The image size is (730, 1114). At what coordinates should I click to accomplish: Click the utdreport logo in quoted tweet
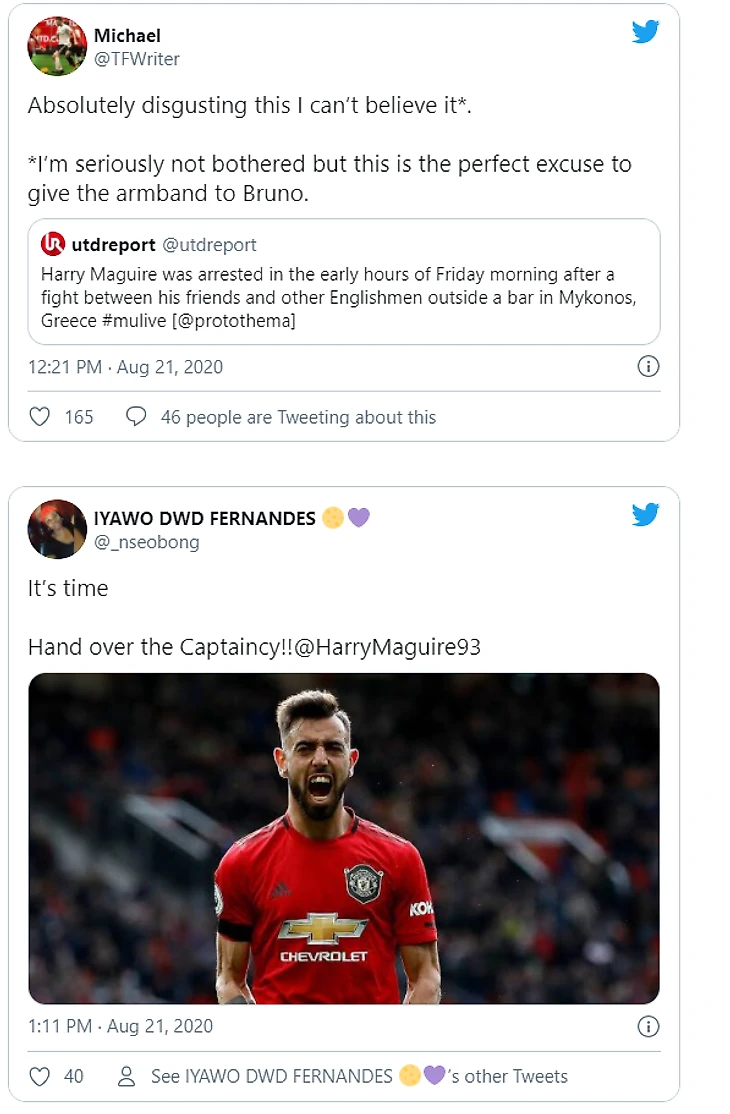click(53, 244)
